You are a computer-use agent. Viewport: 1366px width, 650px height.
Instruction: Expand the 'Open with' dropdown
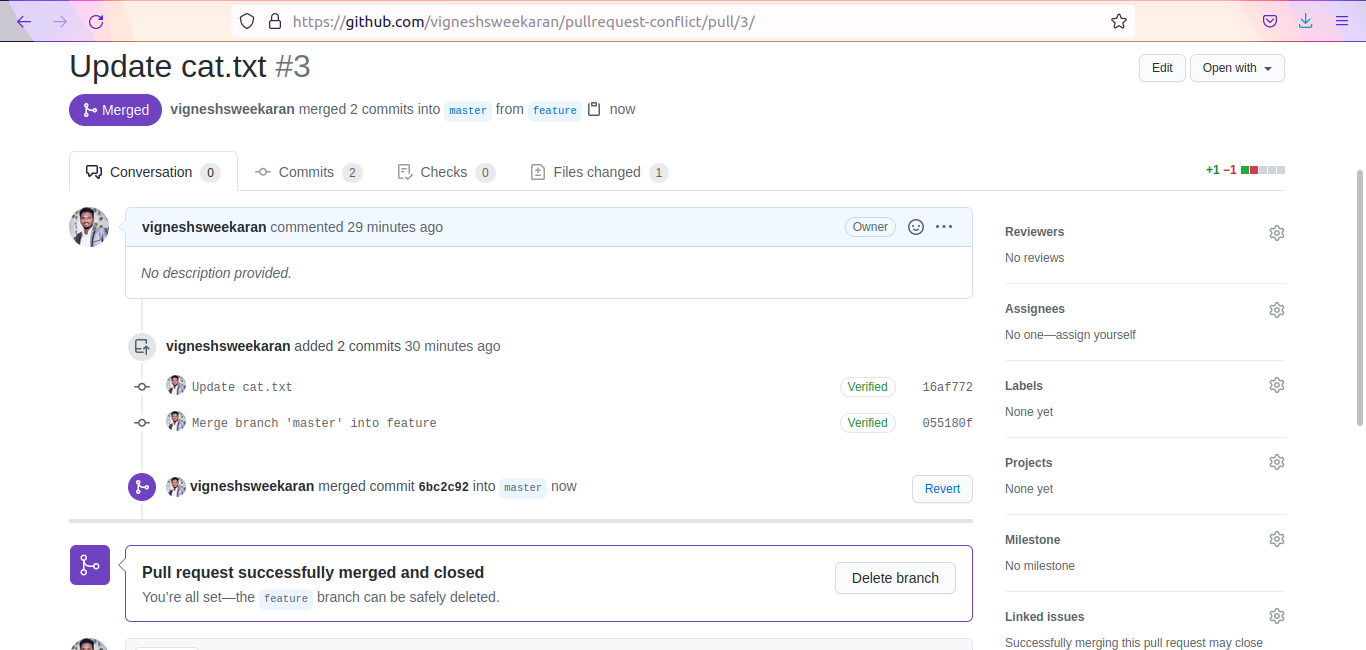pos(1236,68)
